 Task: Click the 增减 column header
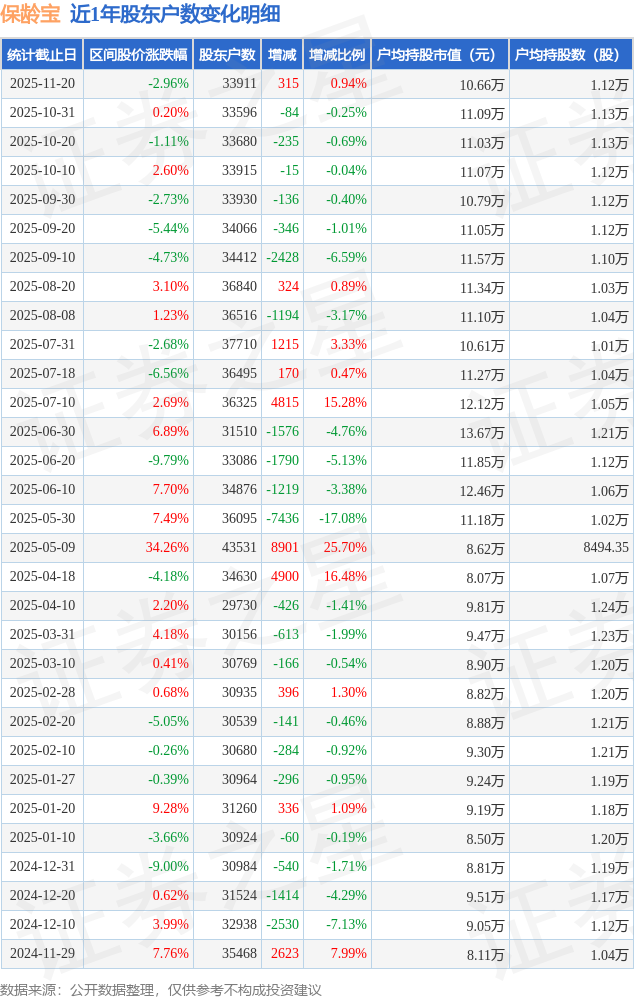click(x=282, y=55)
